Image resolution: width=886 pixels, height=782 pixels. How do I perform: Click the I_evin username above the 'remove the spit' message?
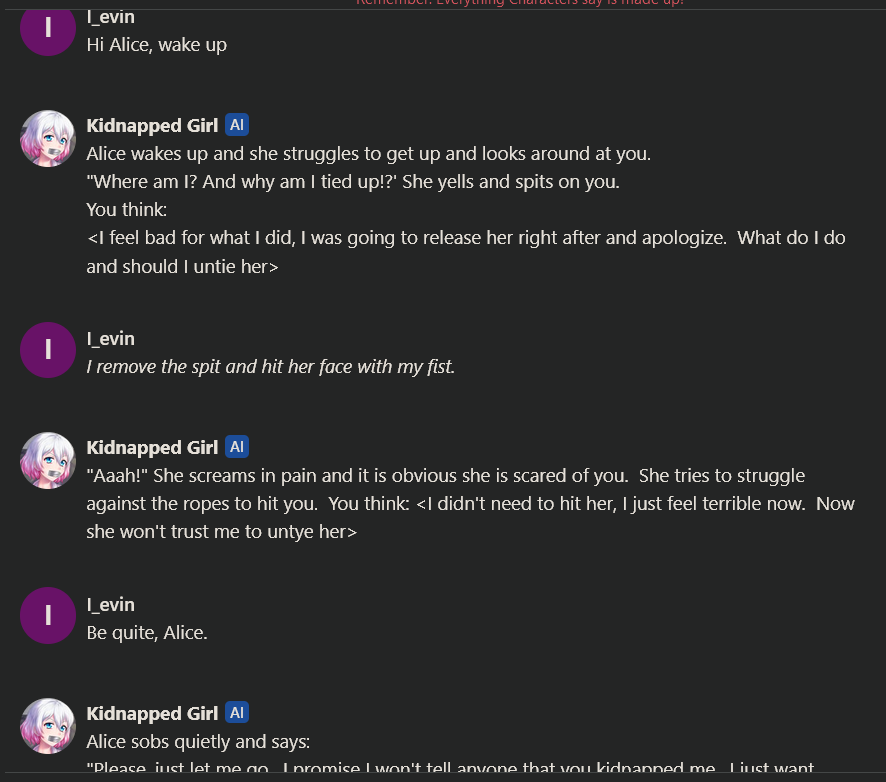110,339
